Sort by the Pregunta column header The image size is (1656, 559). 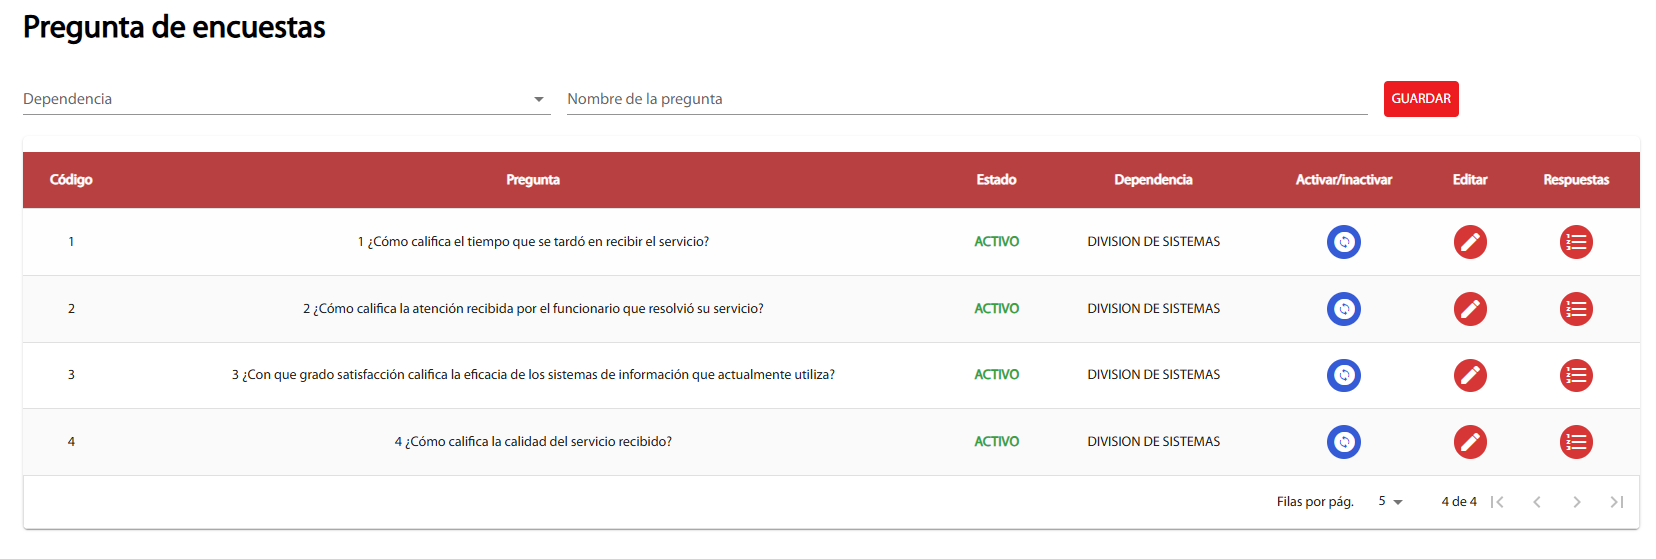533,180
